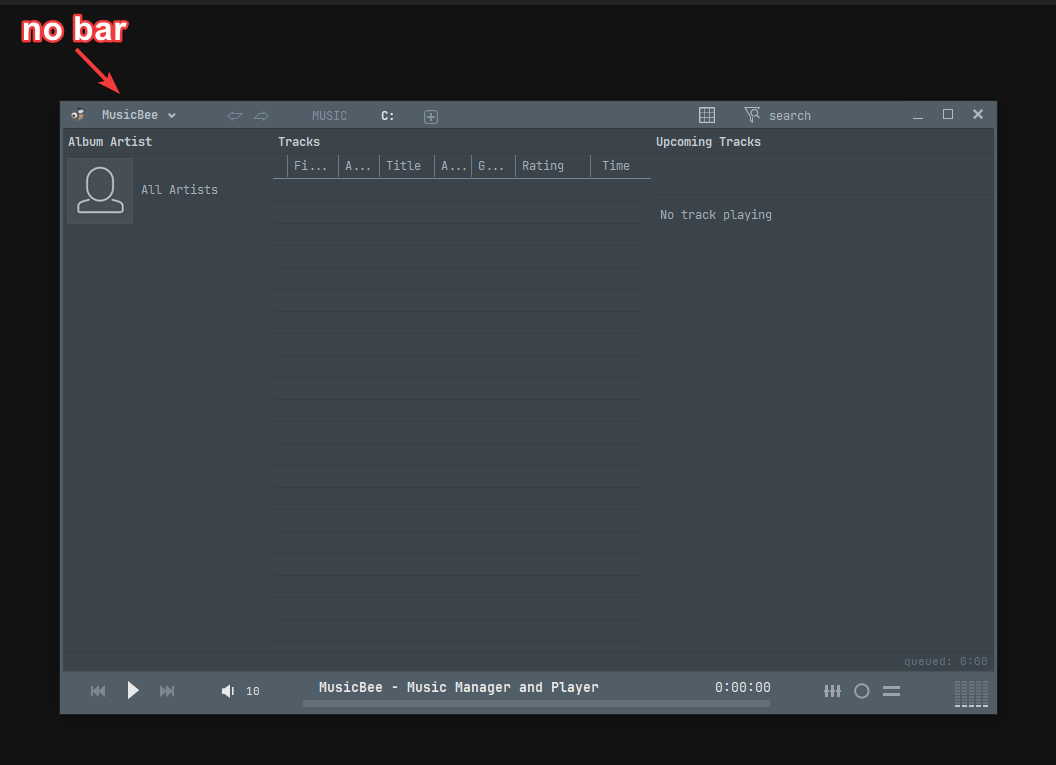The width and height of the screenshot is (1056, 765).
Task: Mute using the volume speaker icon
Action: [x=228, y=691]
